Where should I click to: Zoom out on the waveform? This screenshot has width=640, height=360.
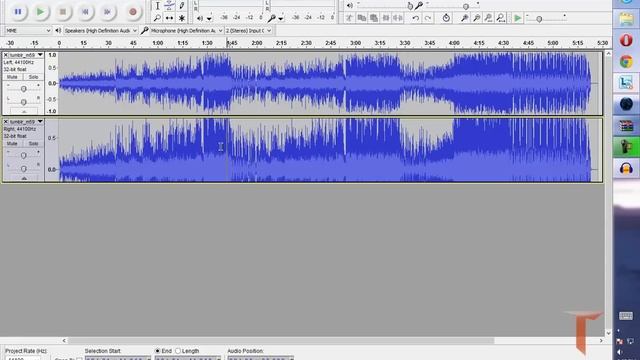[476, 18]
